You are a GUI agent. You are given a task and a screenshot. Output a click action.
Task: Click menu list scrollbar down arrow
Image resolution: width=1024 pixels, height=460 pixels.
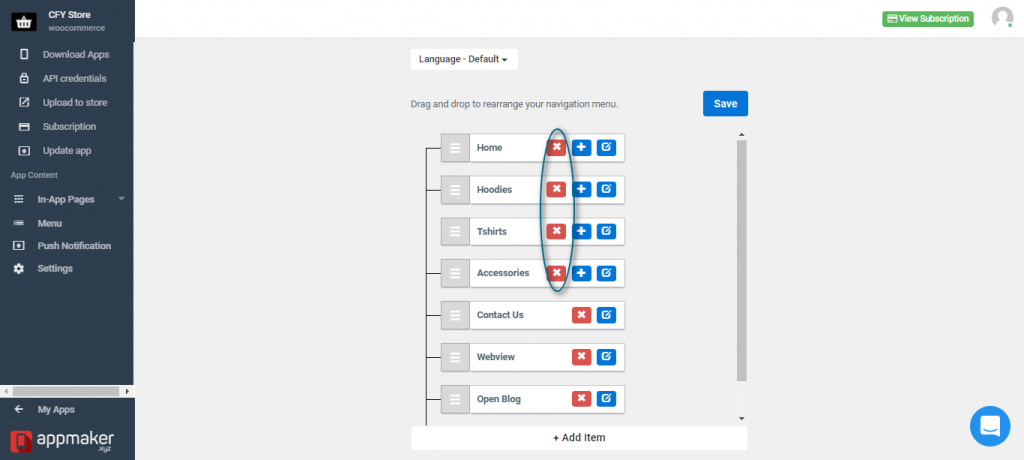point(741,418)
